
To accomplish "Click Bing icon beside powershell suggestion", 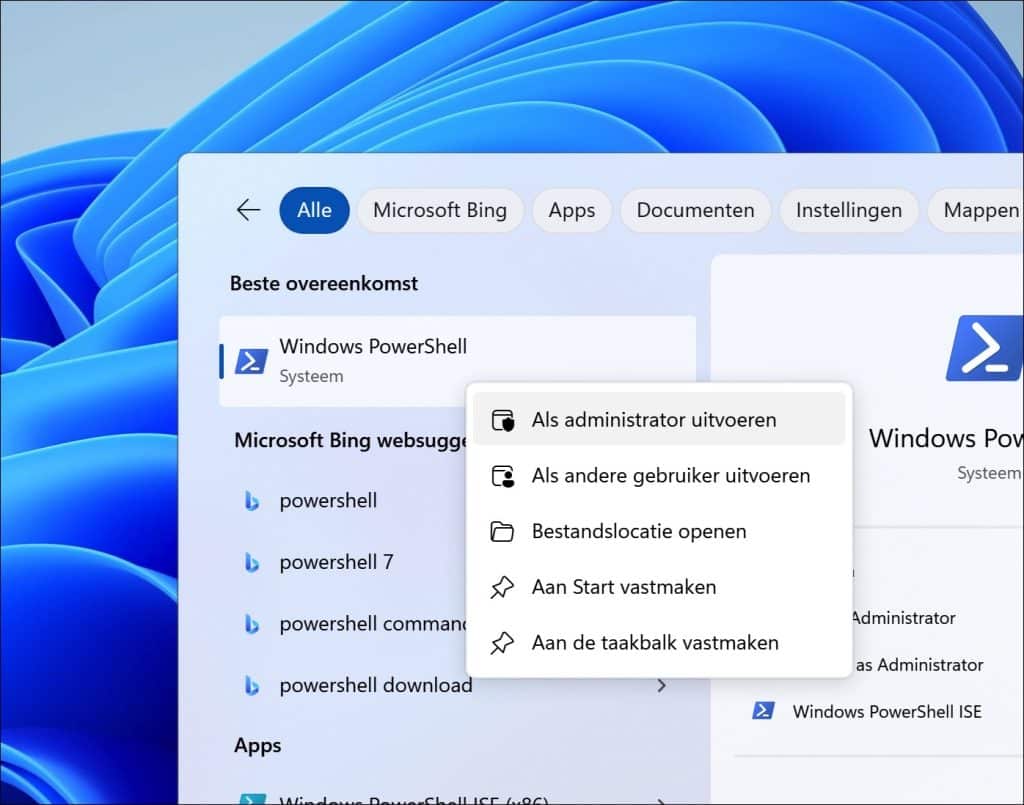I will tap(251, 501).
